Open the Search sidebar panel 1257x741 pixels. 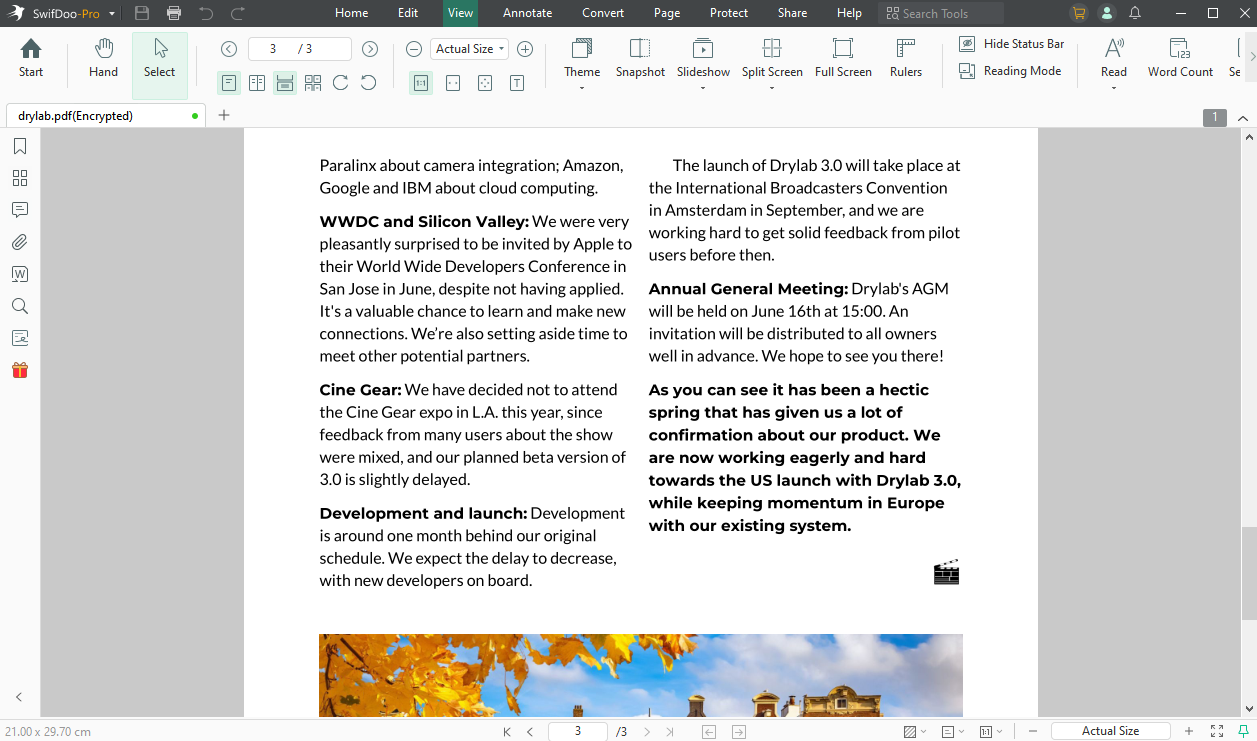(20, 306)
